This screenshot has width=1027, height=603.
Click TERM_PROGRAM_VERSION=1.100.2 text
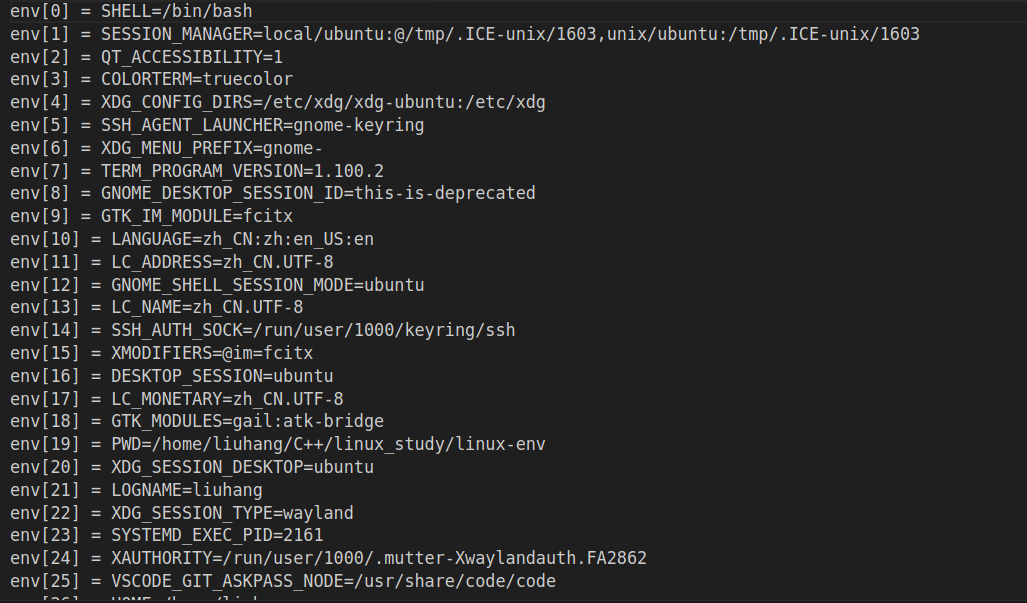242,171
